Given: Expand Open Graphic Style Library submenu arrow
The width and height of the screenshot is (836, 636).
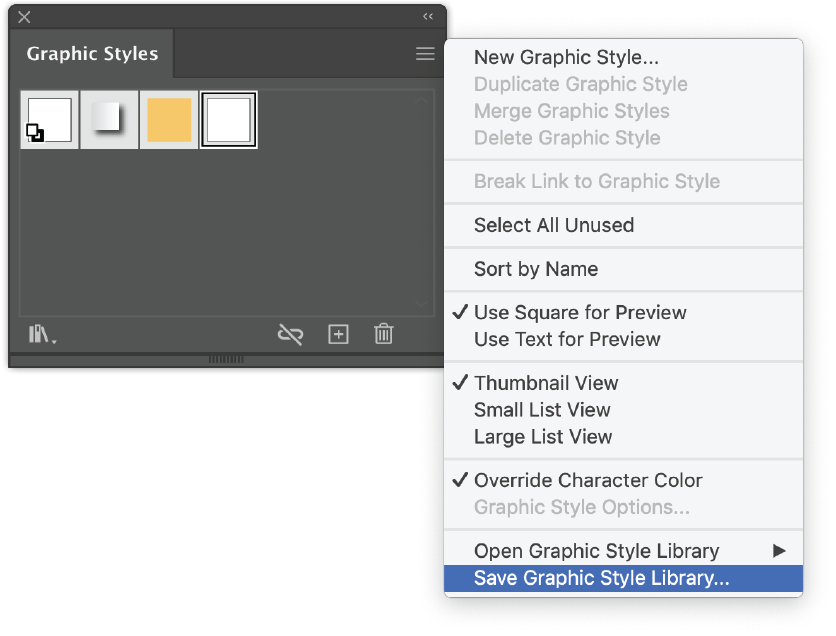Looking at the screenshot, I should (779, 551).
